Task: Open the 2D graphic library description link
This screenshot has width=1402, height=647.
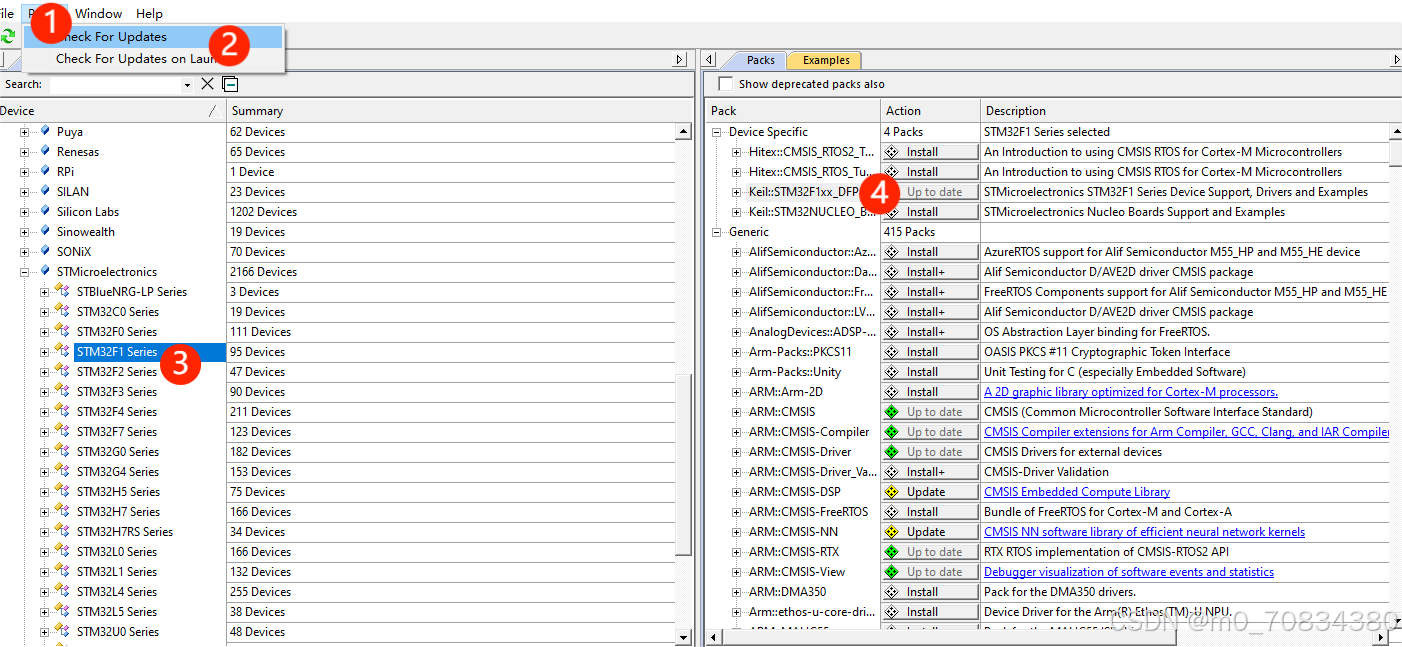Action: [1131, 392]
